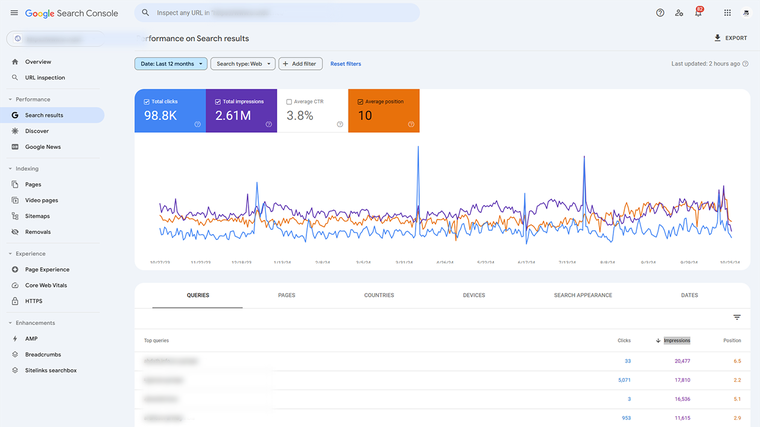Toggle the Average position checkbox
This screenshot has width=760, height=427.
coord(360,101)
